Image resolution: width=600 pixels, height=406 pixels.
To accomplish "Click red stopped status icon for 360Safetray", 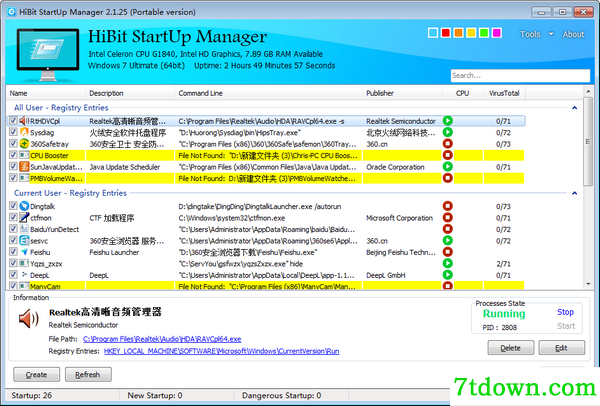I will pyautogui.click(x=448, y=144).
